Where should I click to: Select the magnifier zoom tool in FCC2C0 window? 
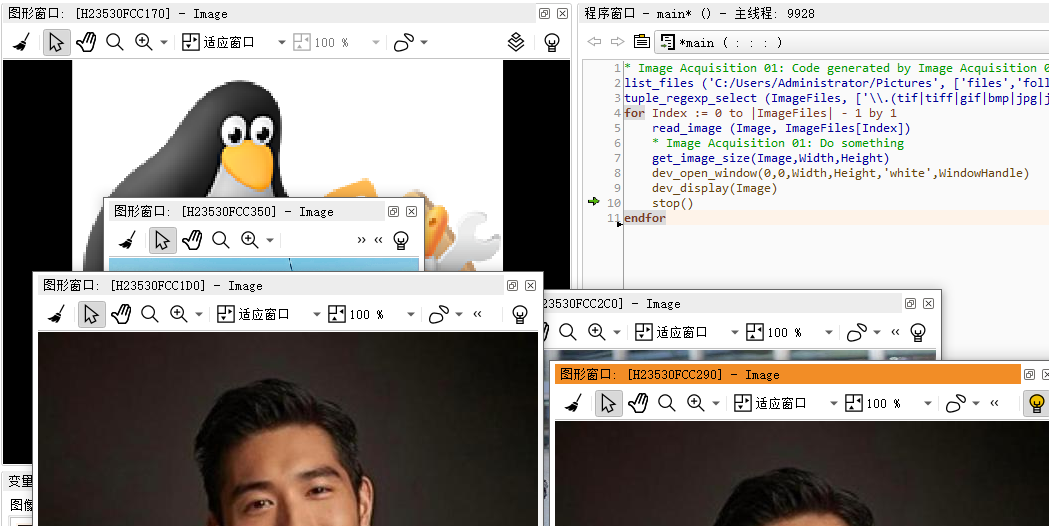[568, 332]
